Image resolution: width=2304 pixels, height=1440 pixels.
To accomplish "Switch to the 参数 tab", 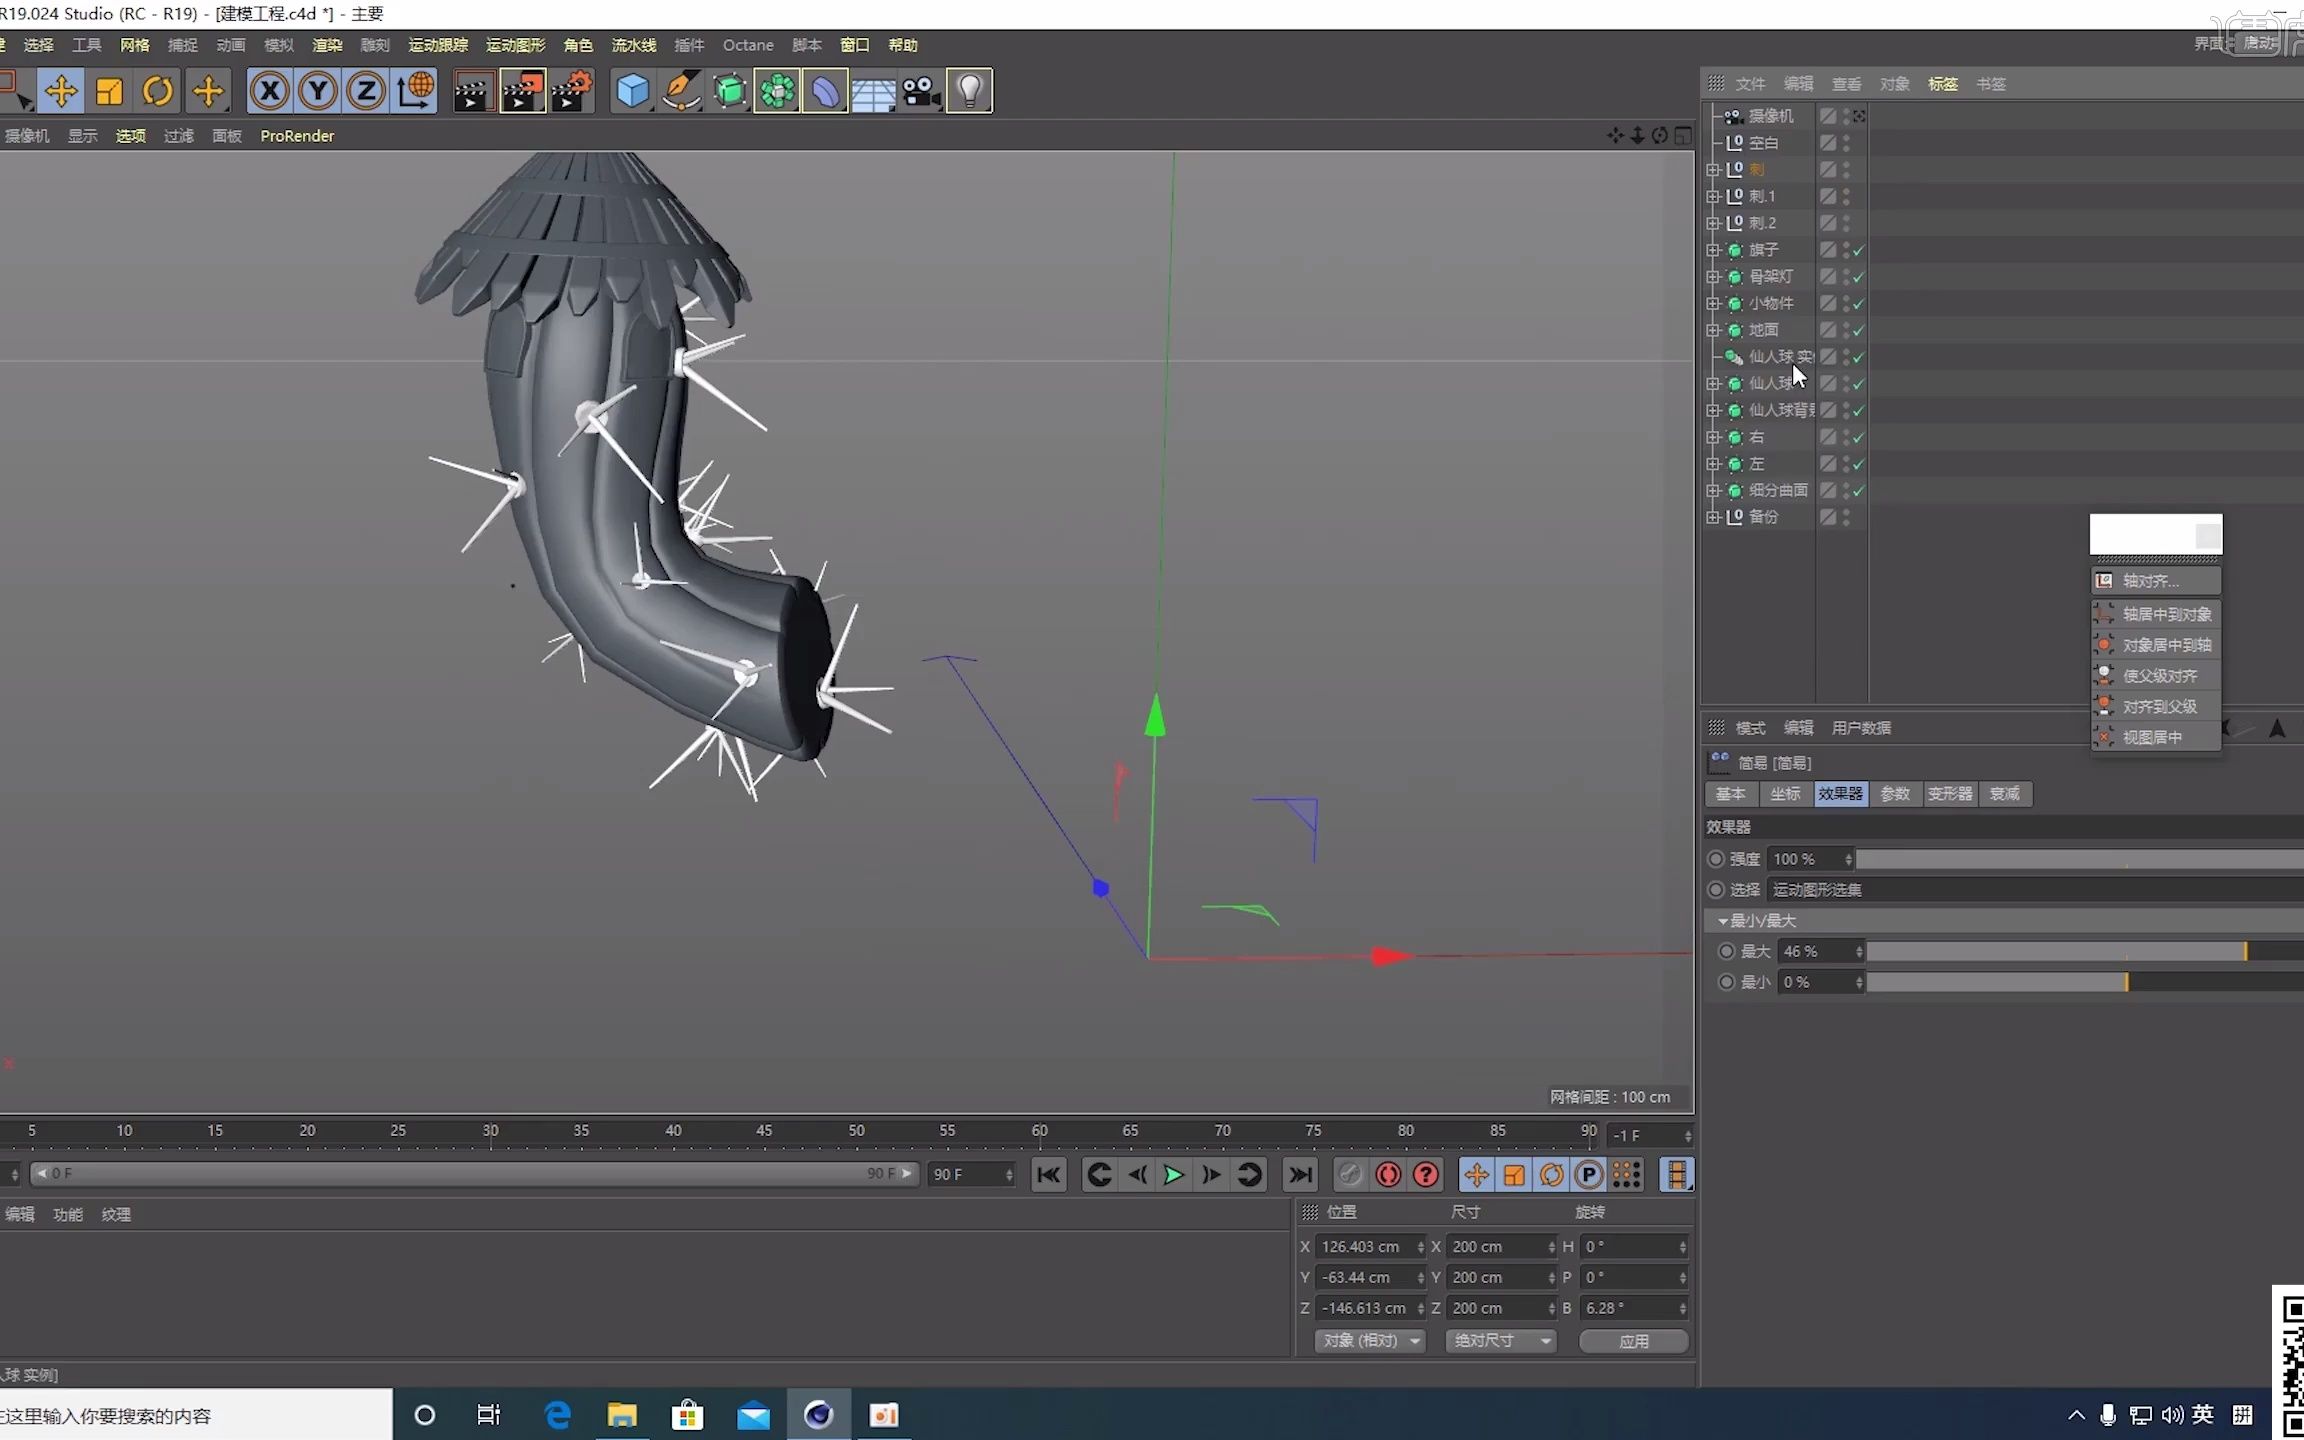I will (1895, 794).
